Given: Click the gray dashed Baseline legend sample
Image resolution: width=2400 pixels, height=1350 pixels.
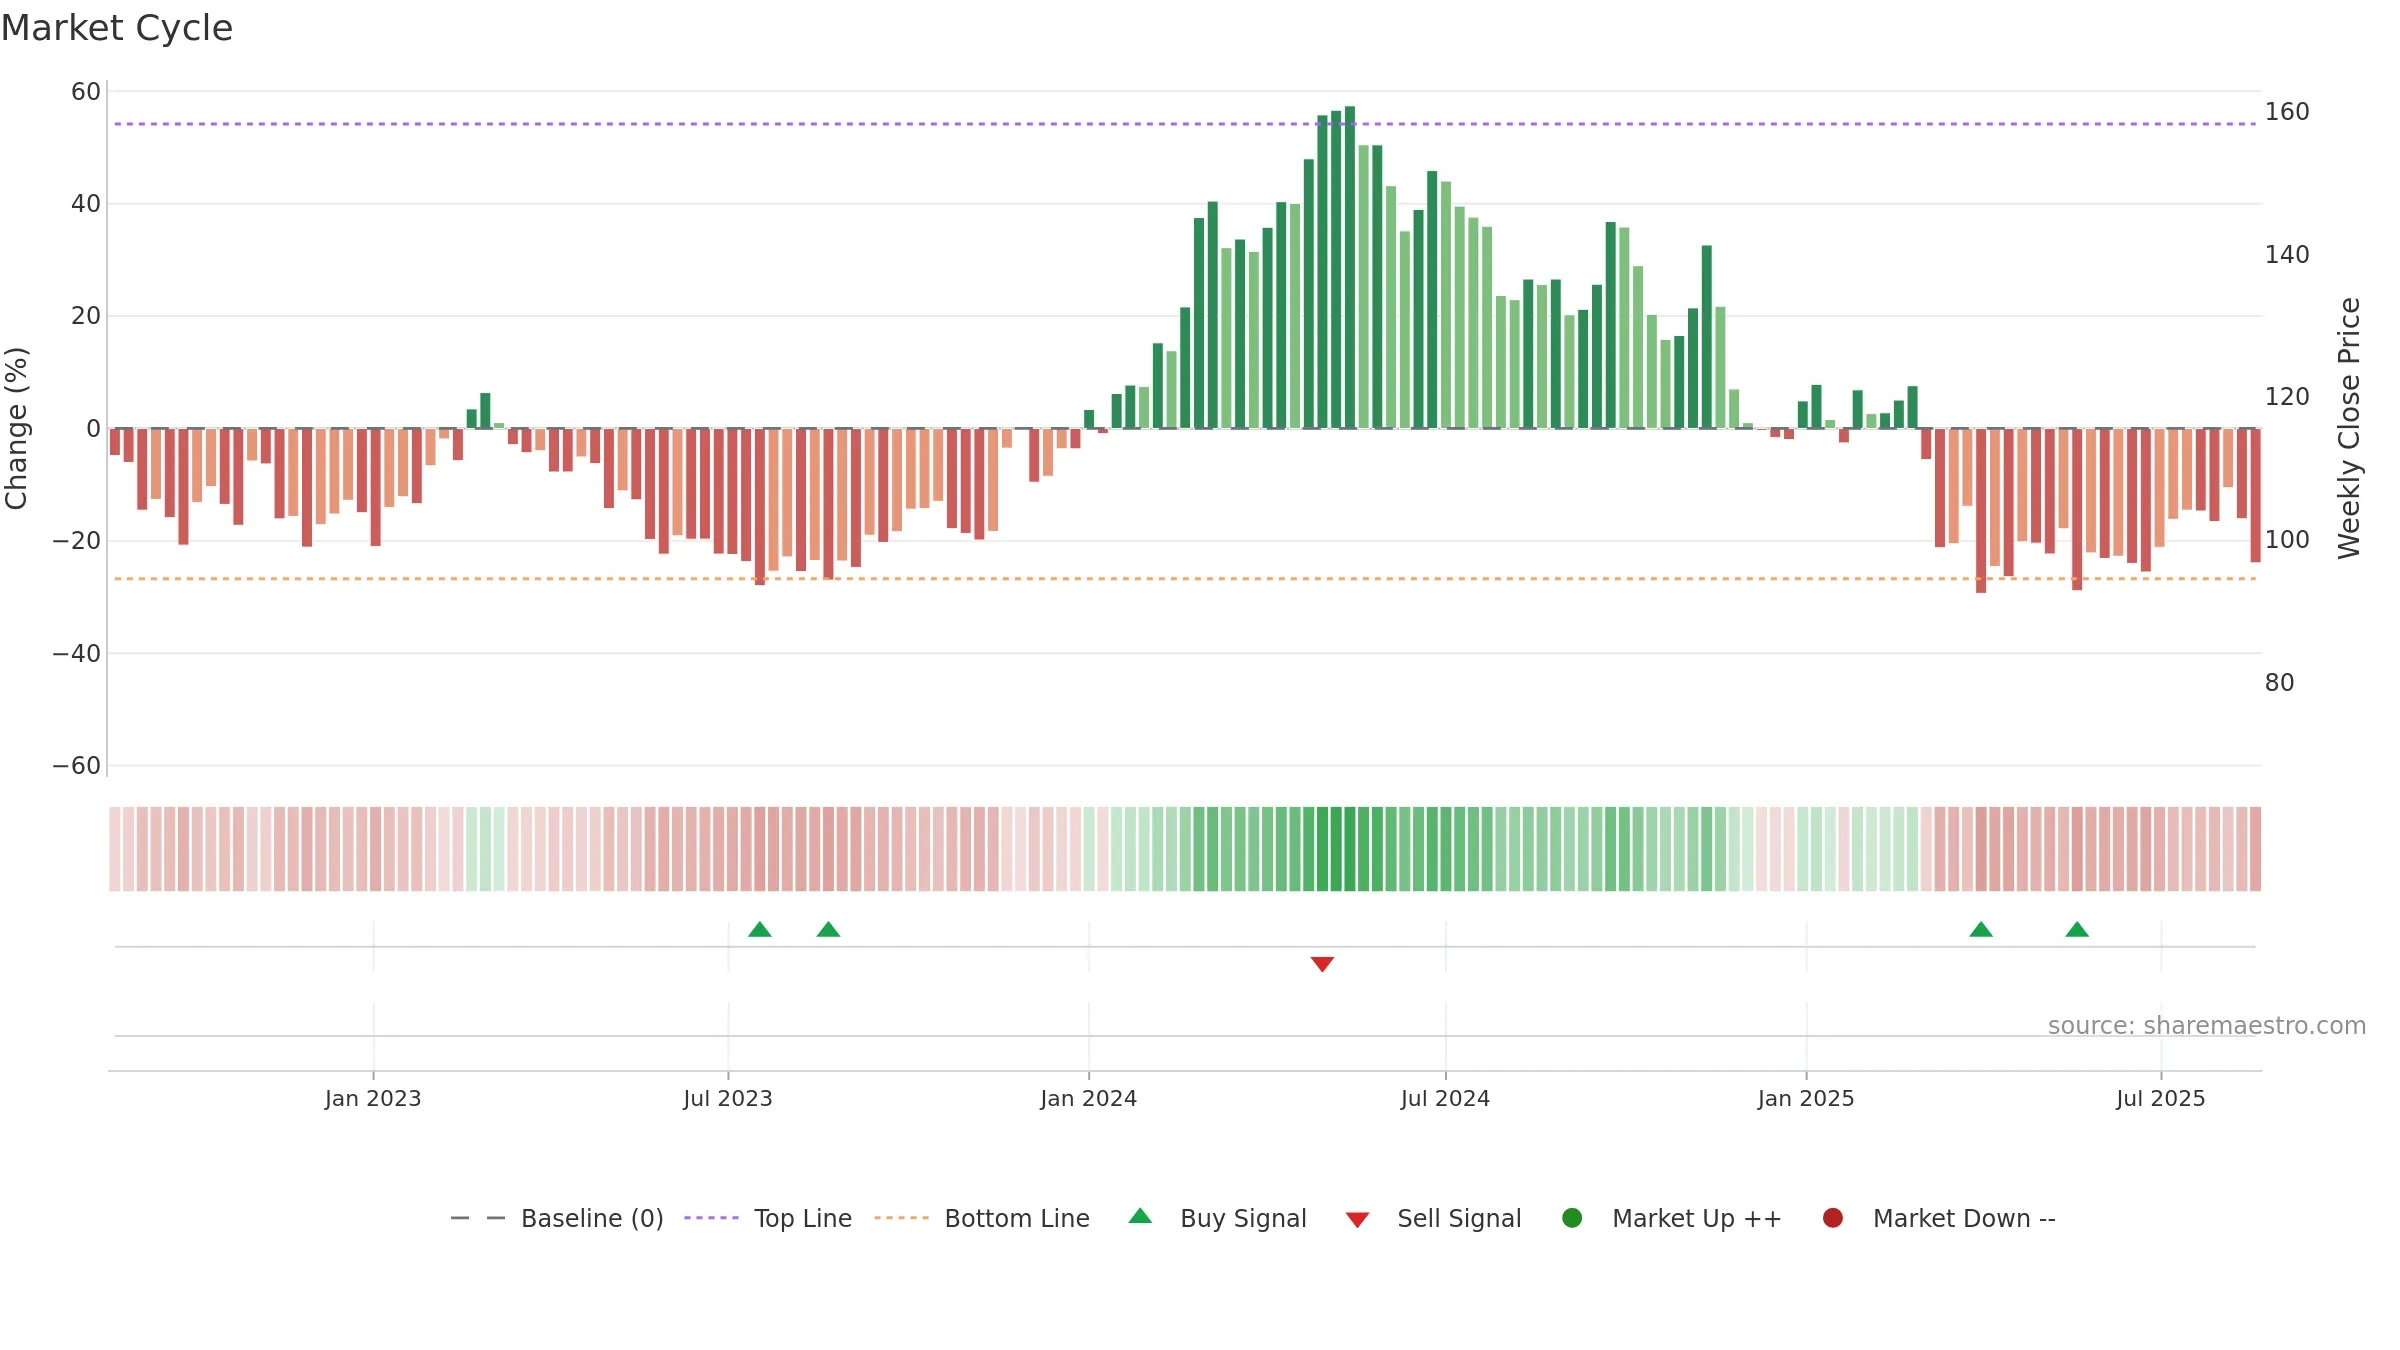Looking at the screenshot, I should coord(478,1218).
